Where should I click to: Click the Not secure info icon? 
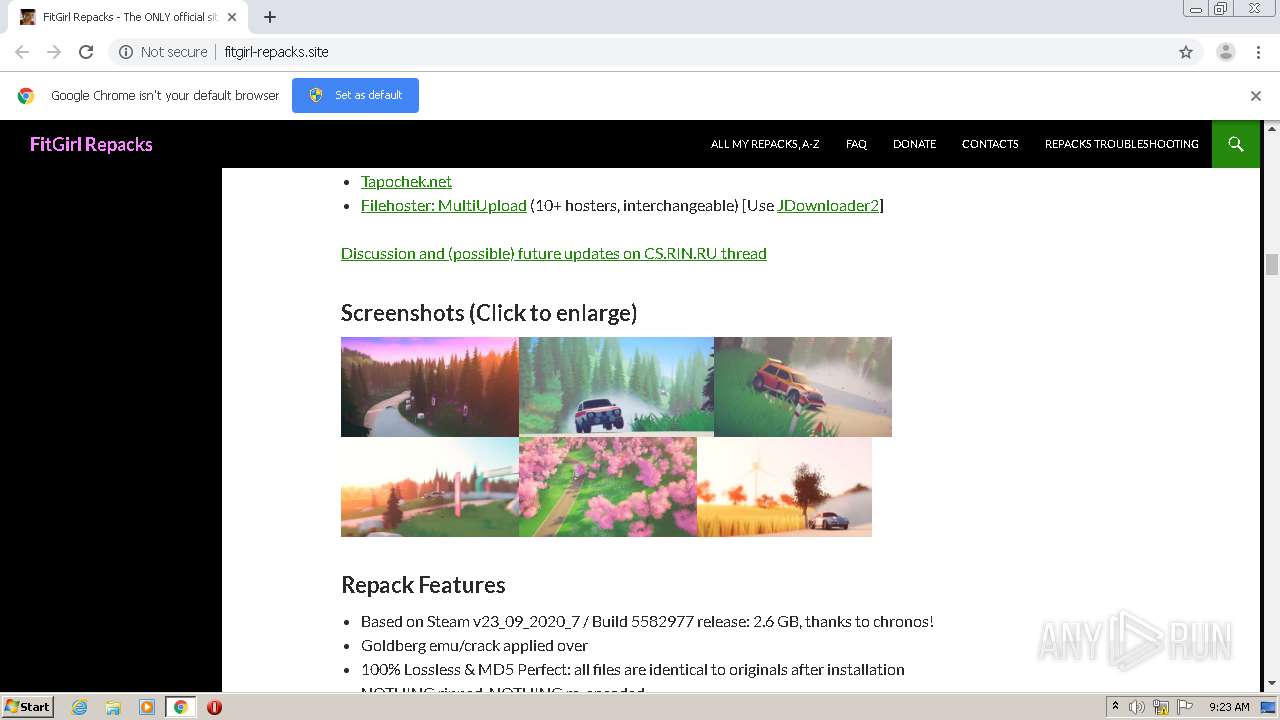(126, 52)
